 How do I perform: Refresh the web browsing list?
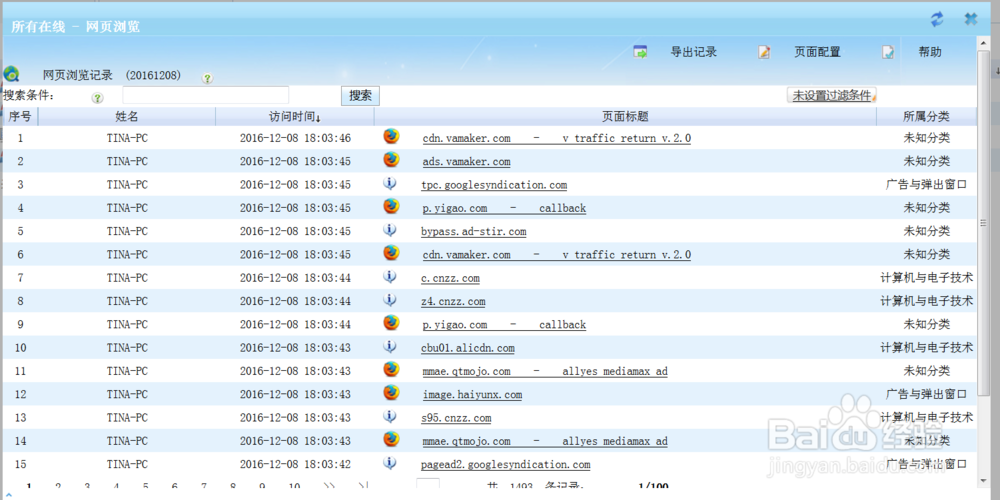937,19
